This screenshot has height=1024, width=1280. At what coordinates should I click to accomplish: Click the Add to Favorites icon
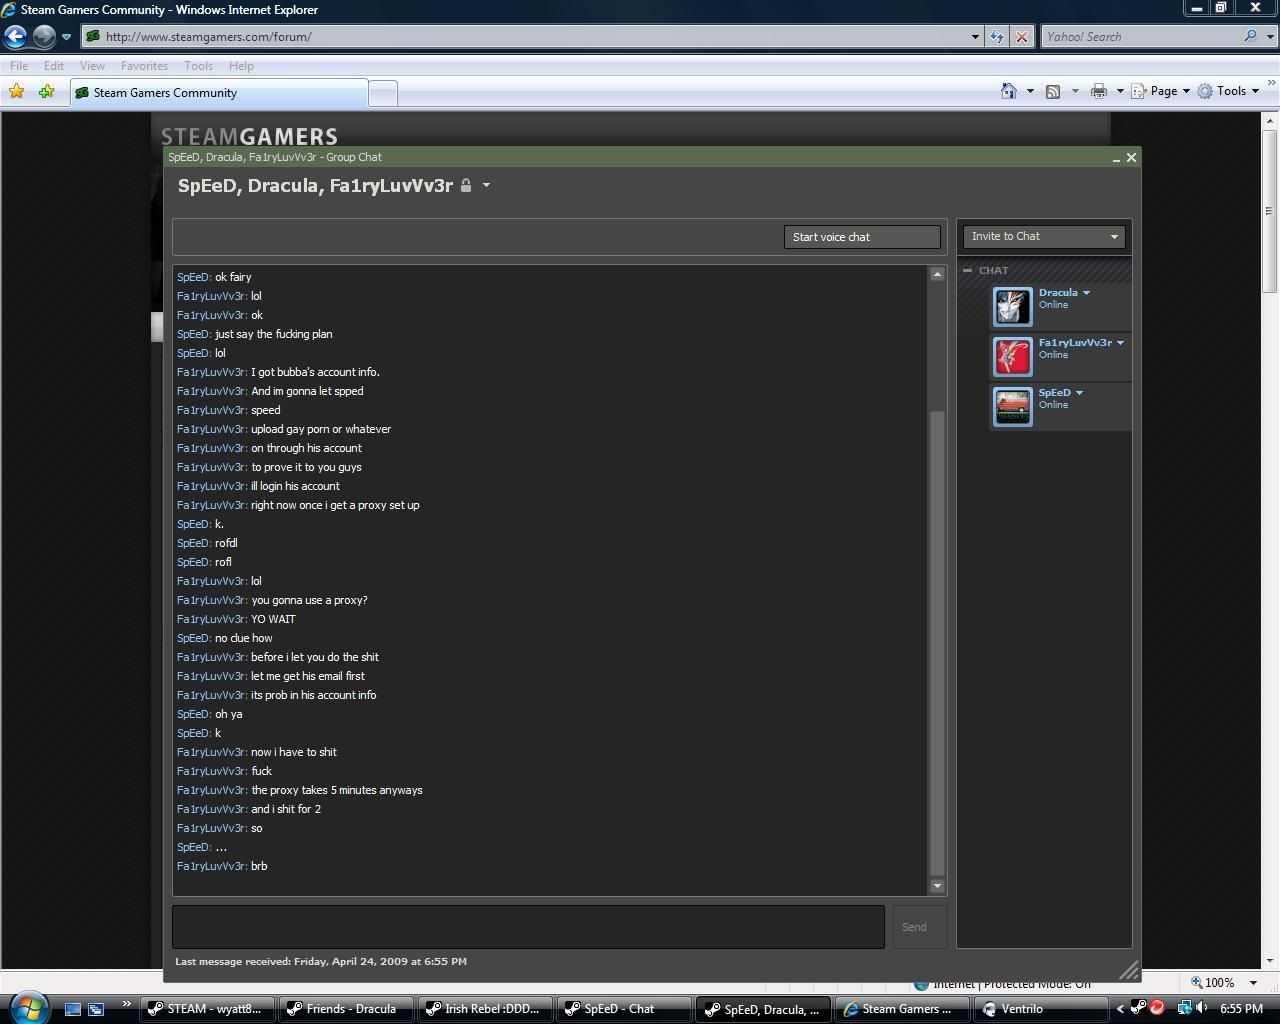click(x=46, y=92)
